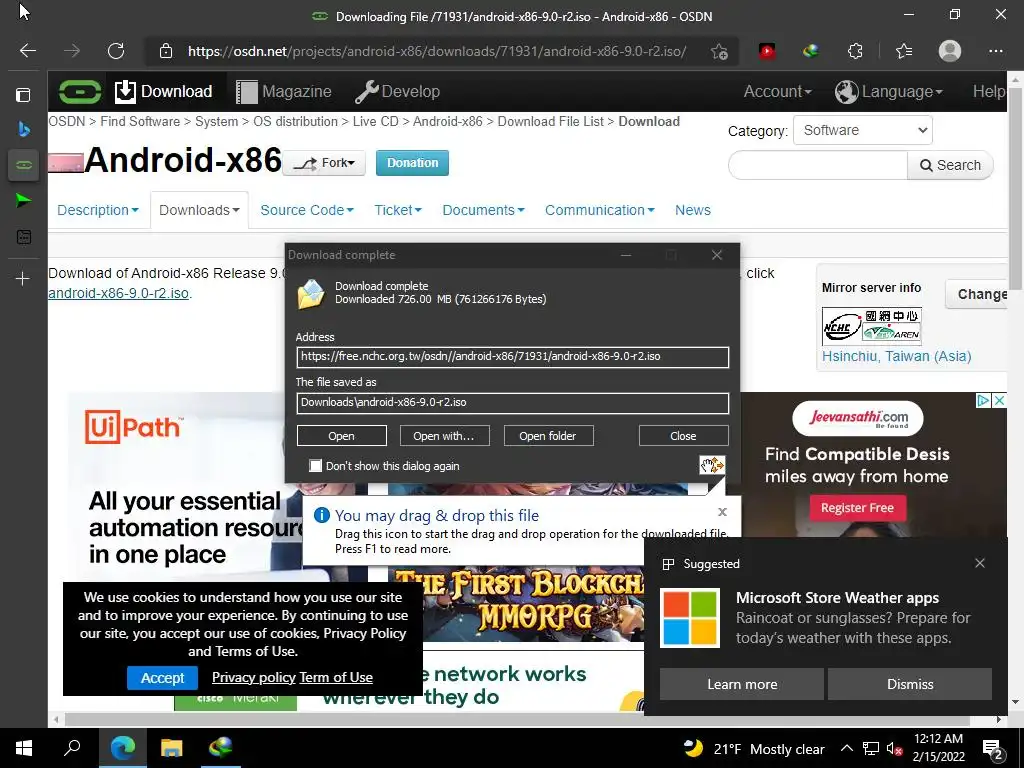The width and height of the screenshot is (1024, 768).
Task: Show hidden system tray icons
Action: coord(846,748)
